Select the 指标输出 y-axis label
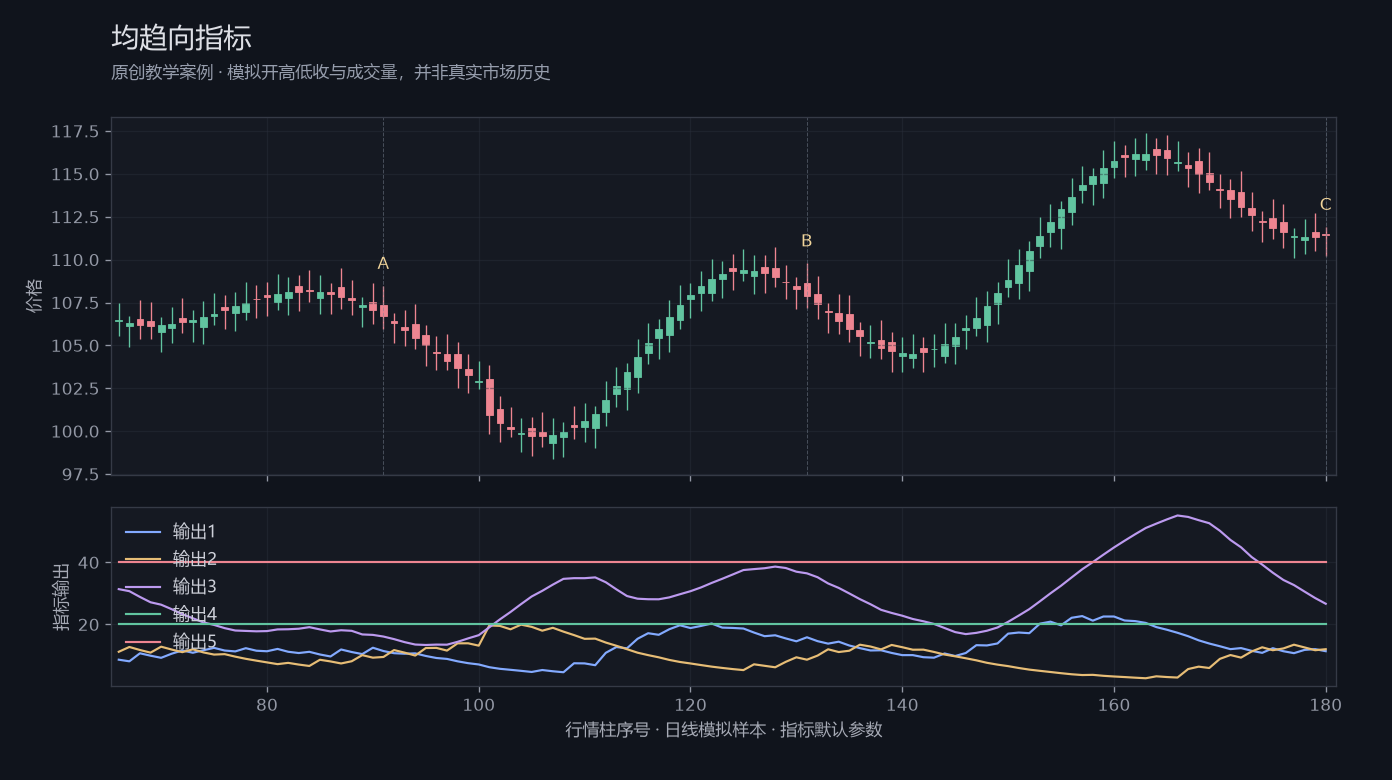The height and width of the screenshot is (780, 1392). point(61,596)
